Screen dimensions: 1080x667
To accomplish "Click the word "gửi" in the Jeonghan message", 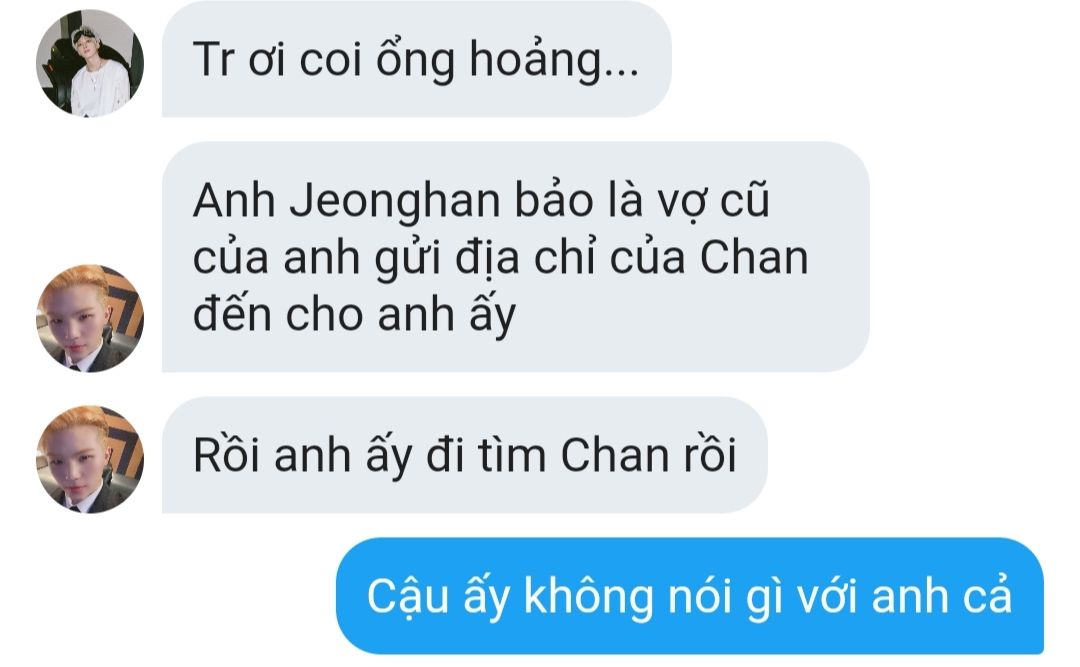I will point(409,261).
